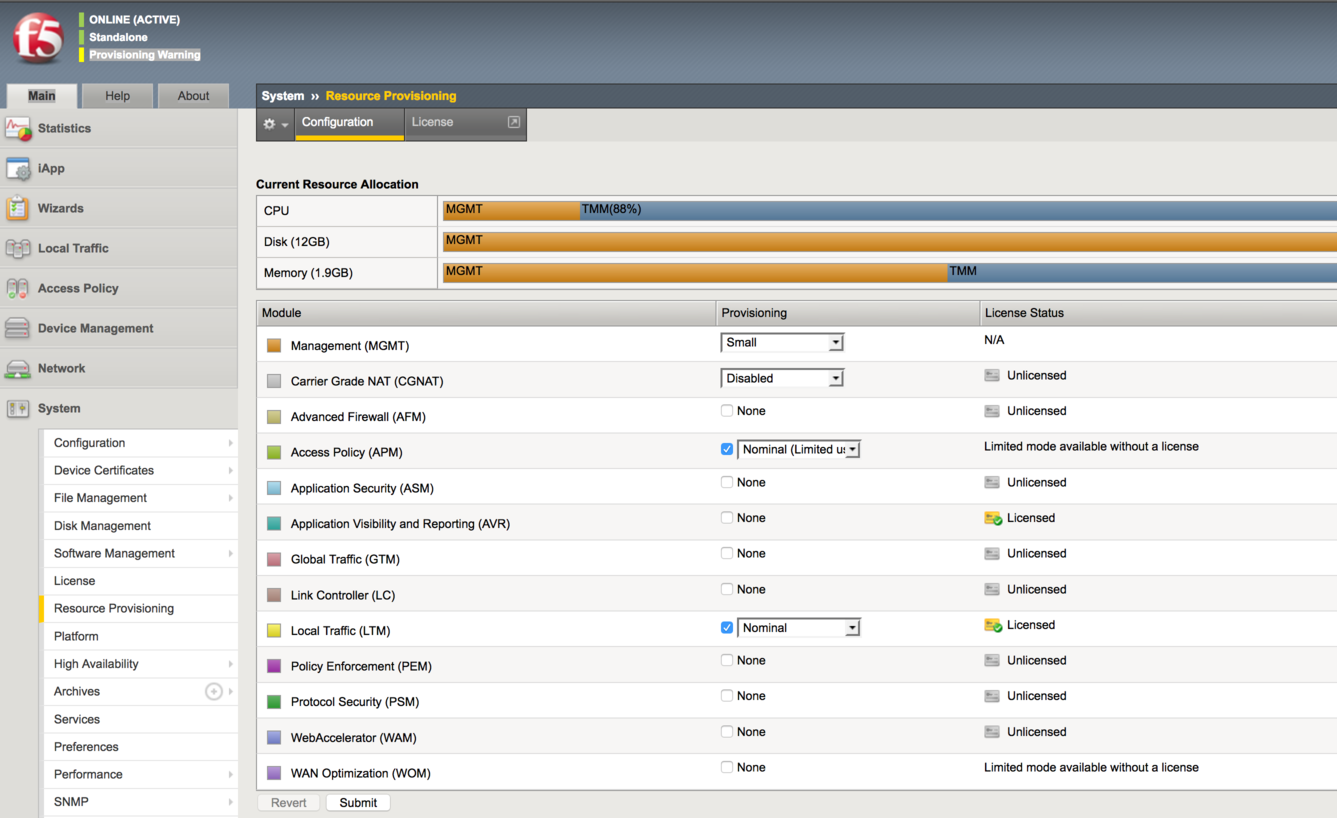
Task: Open the Statistics sidebar icon
Action: pos(18,128)
